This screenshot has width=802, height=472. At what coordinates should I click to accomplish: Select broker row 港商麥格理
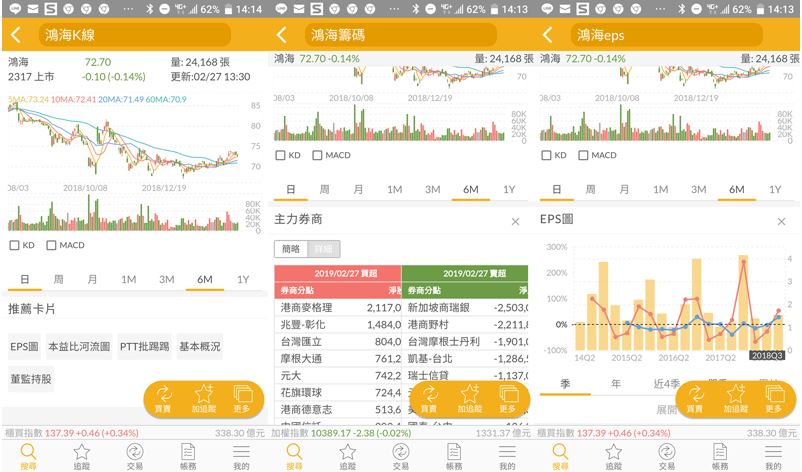tap(338, 308)
